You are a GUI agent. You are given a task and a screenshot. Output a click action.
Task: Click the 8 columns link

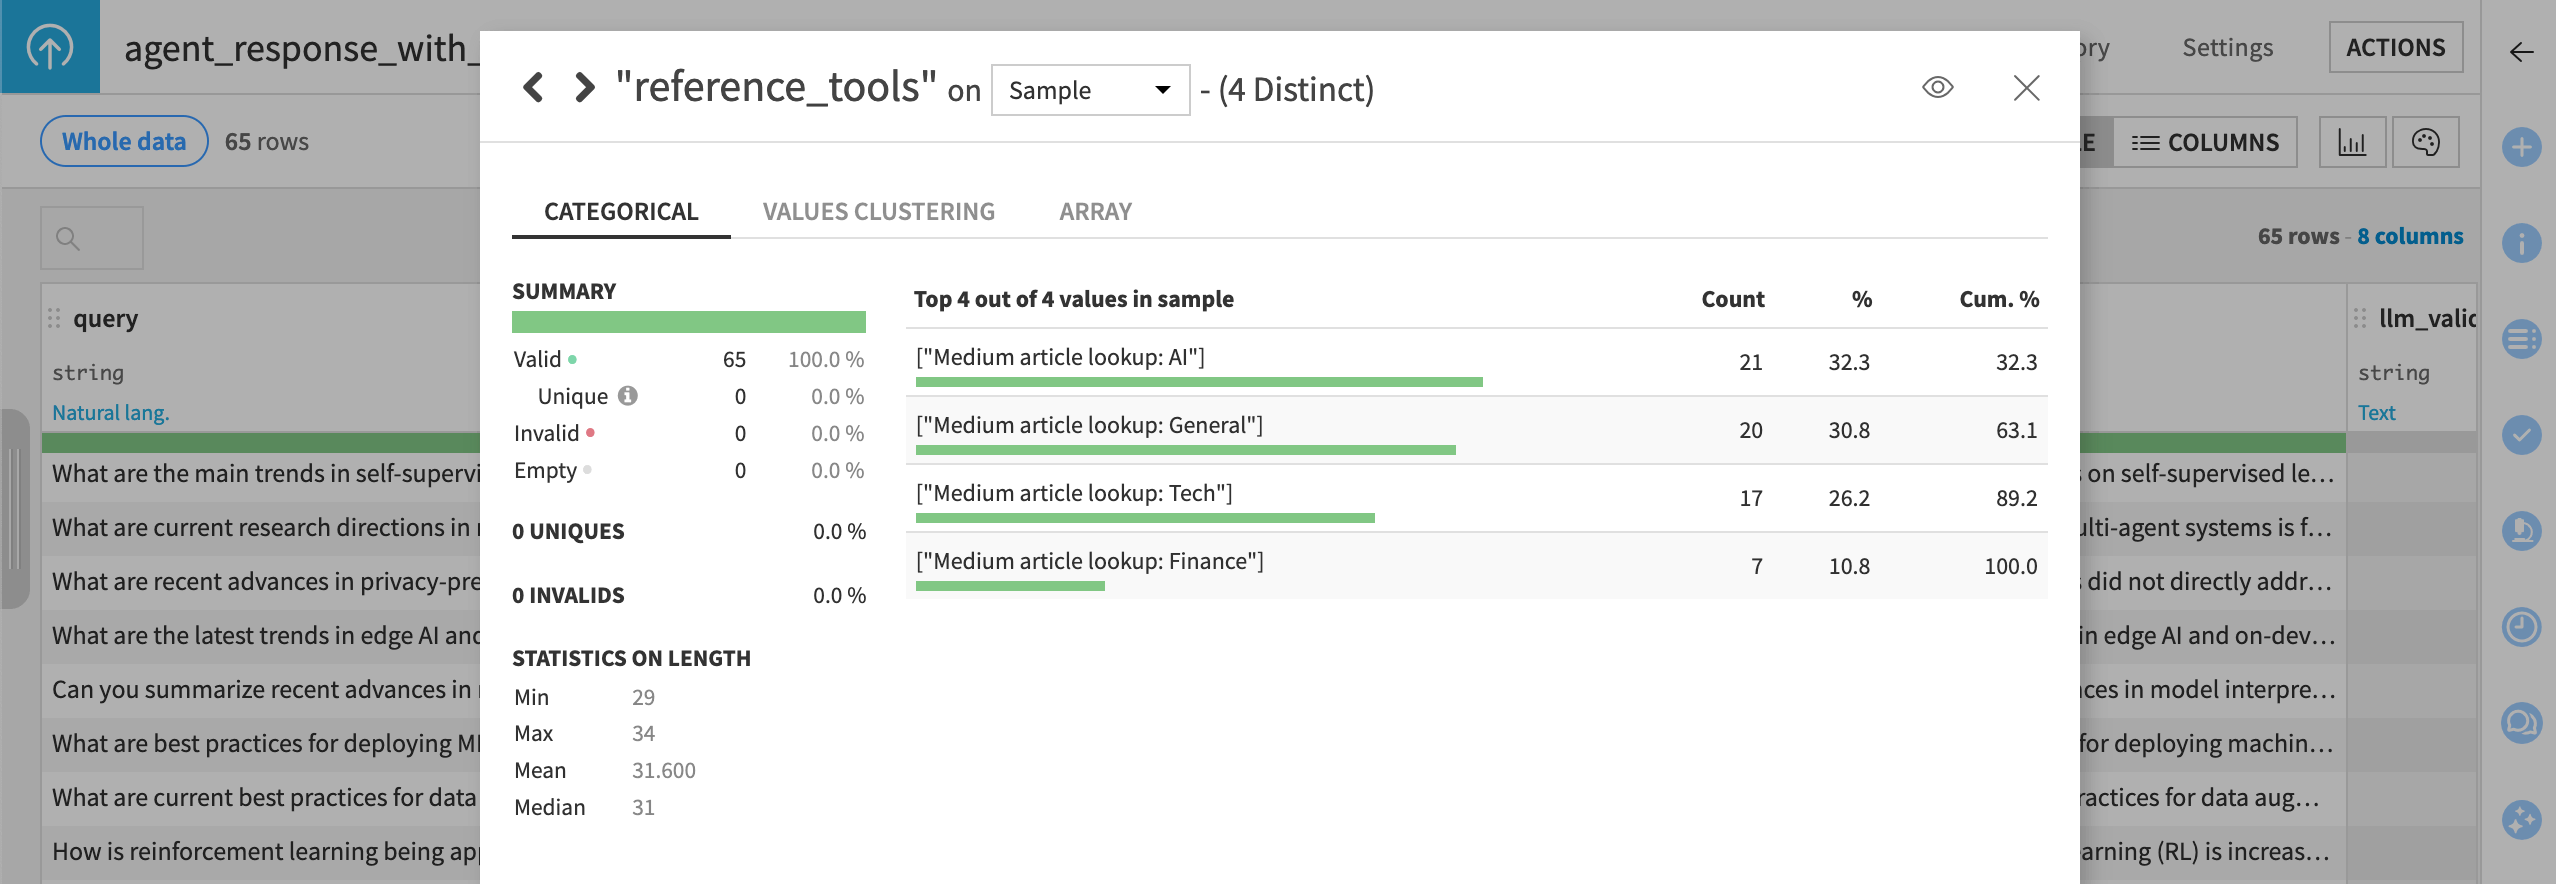[x=2410, y=236]
